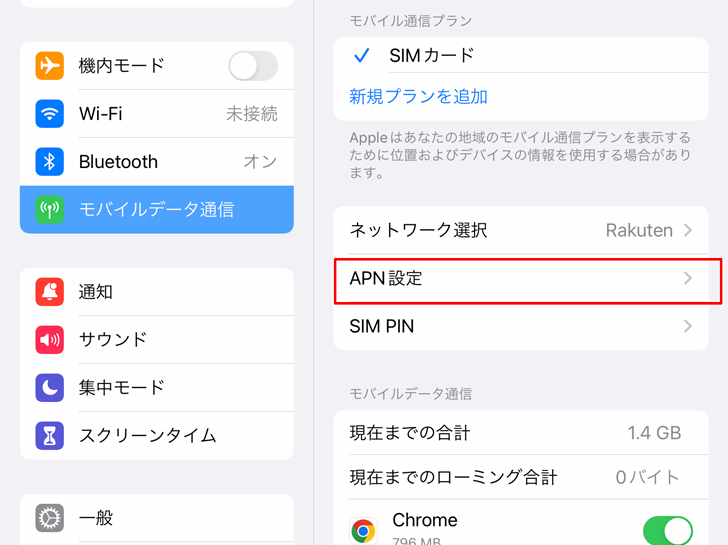Open 通知 via red bell icon

[50, 292]
